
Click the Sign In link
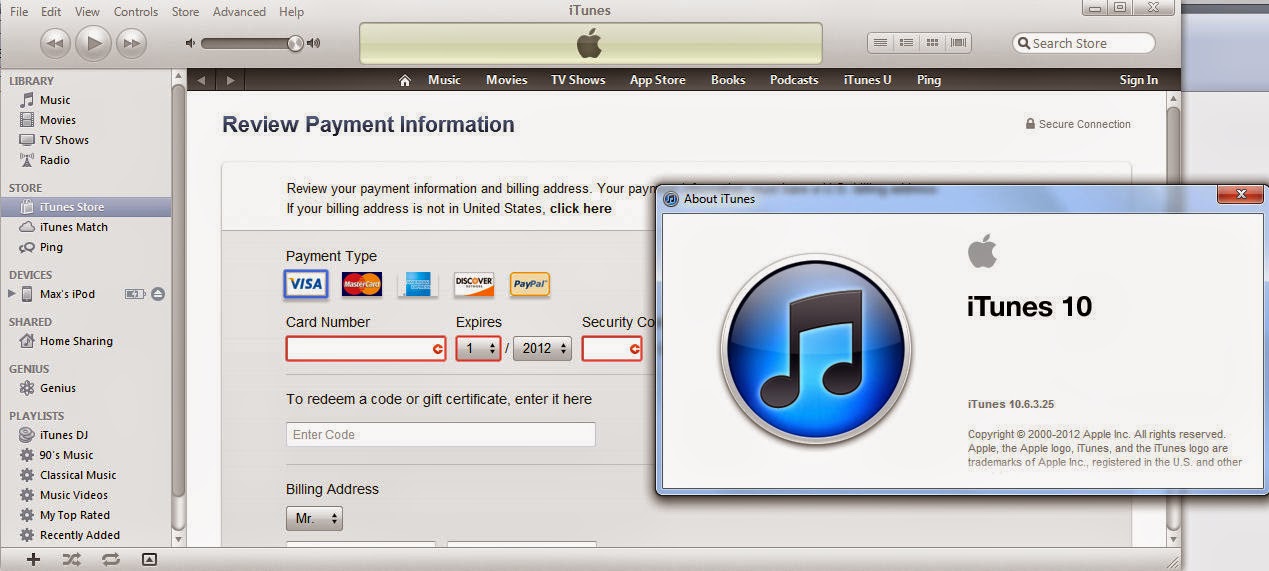click(x=1139, y=80)
